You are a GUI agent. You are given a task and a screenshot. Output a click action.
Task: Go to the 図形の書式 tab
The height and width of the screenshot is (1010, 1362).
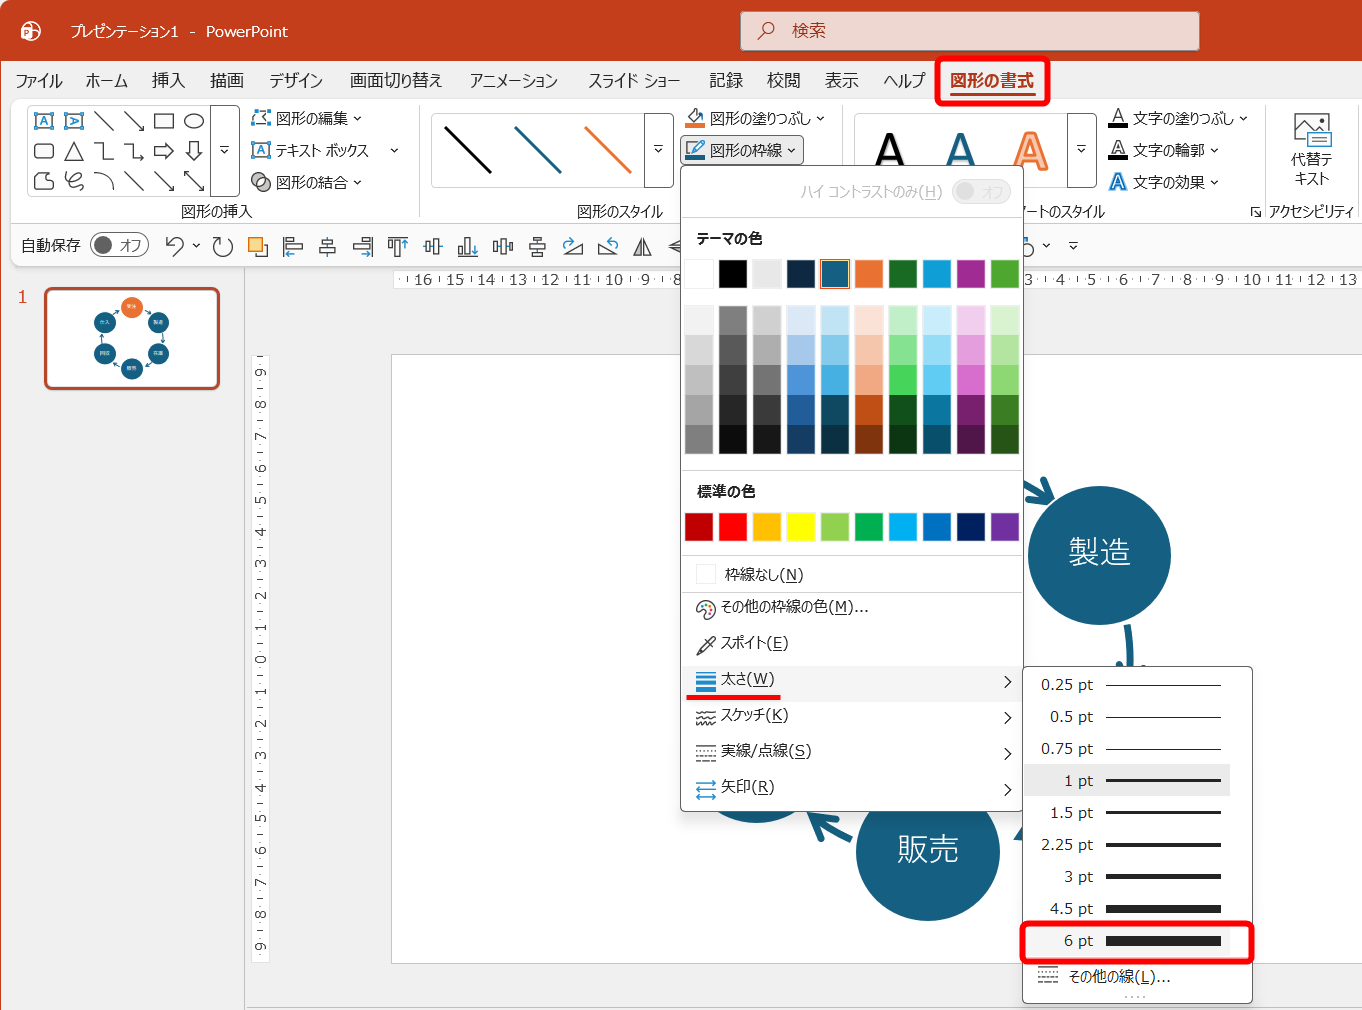(x=992, y=81)
